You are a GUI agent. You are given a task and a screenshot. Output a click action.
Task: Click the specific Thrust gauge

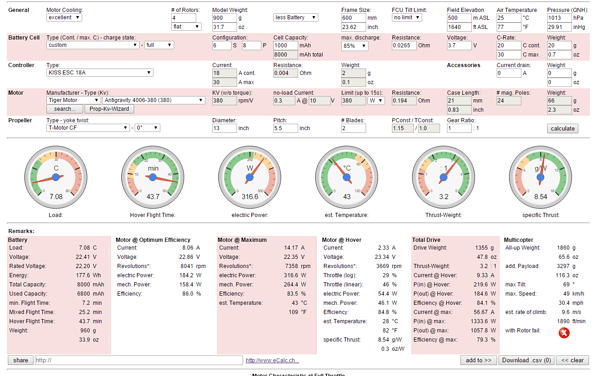click(x=540, y=177)
